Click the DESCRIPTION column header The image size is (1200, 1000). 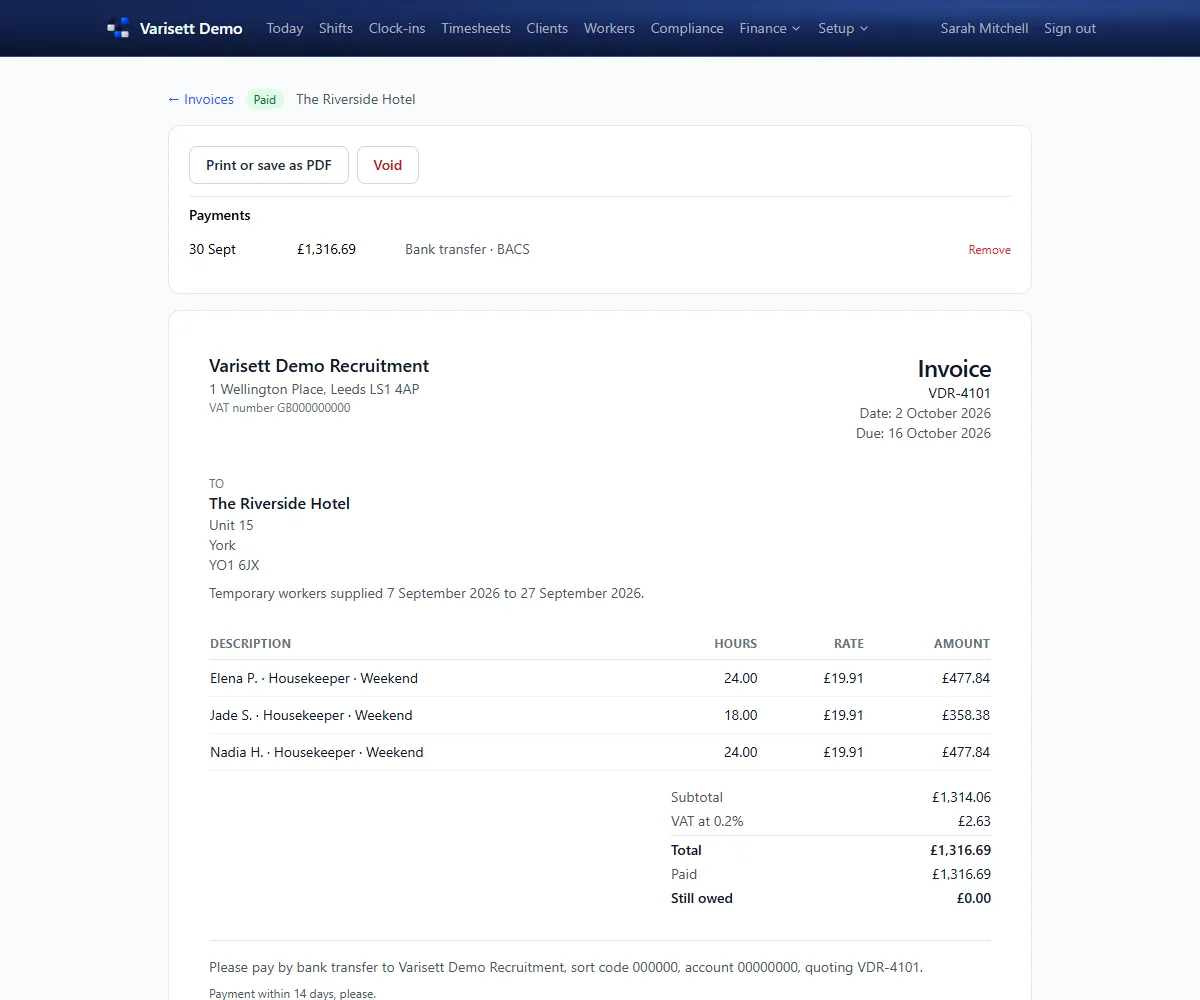pyautogui.click(x=250, y=644)
